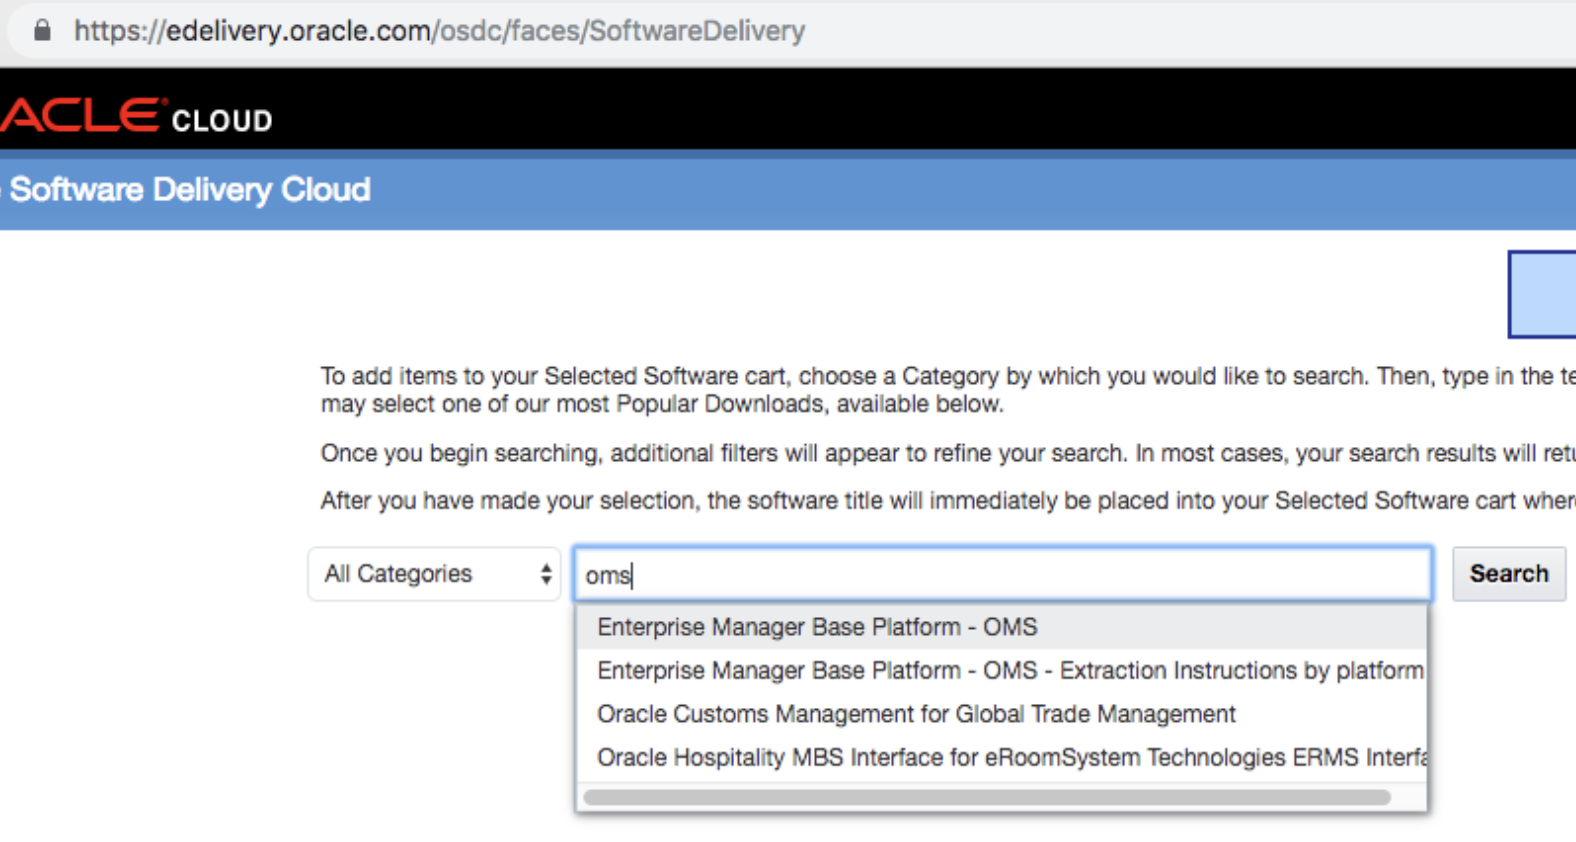
Task: Click the lock icon in address bar
Action: (42, 30)
